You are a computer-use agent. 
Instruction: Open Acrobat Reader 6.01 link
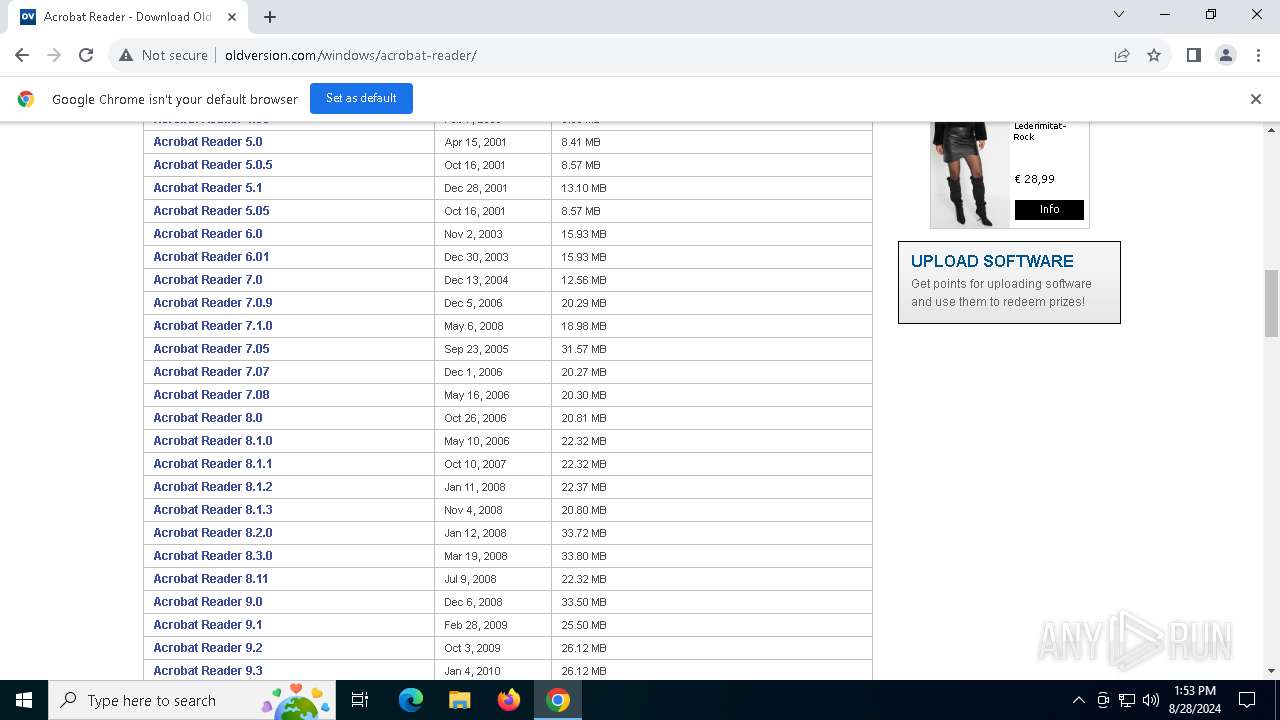click(211, 257)
